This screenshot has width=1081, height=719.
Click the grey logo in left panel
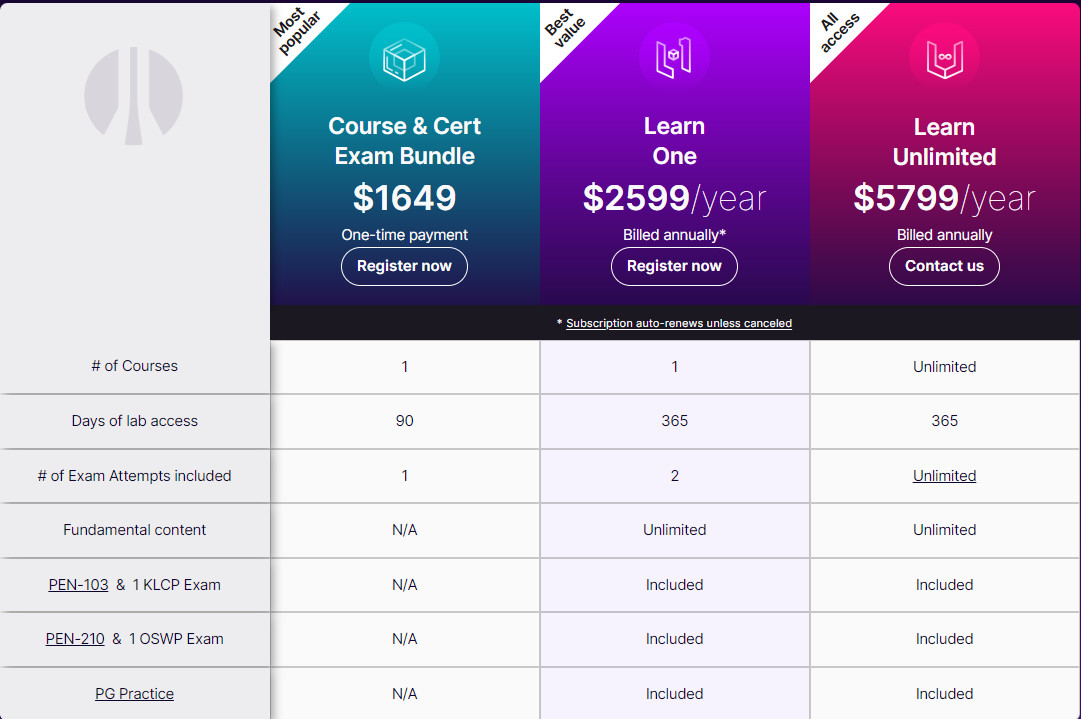coord(134,96)
